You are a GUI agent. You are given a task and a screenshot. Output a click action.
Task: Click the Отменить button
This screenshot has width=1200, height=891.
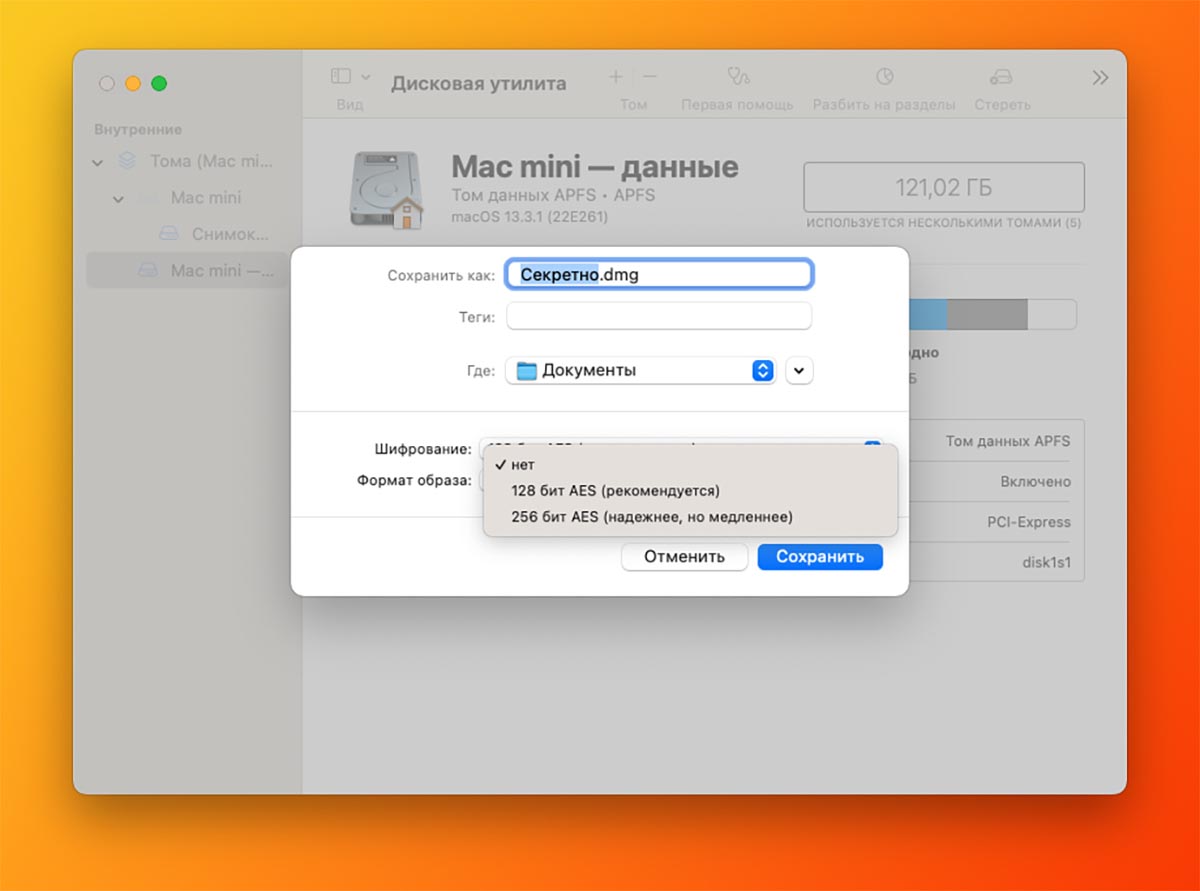point(684,557)
